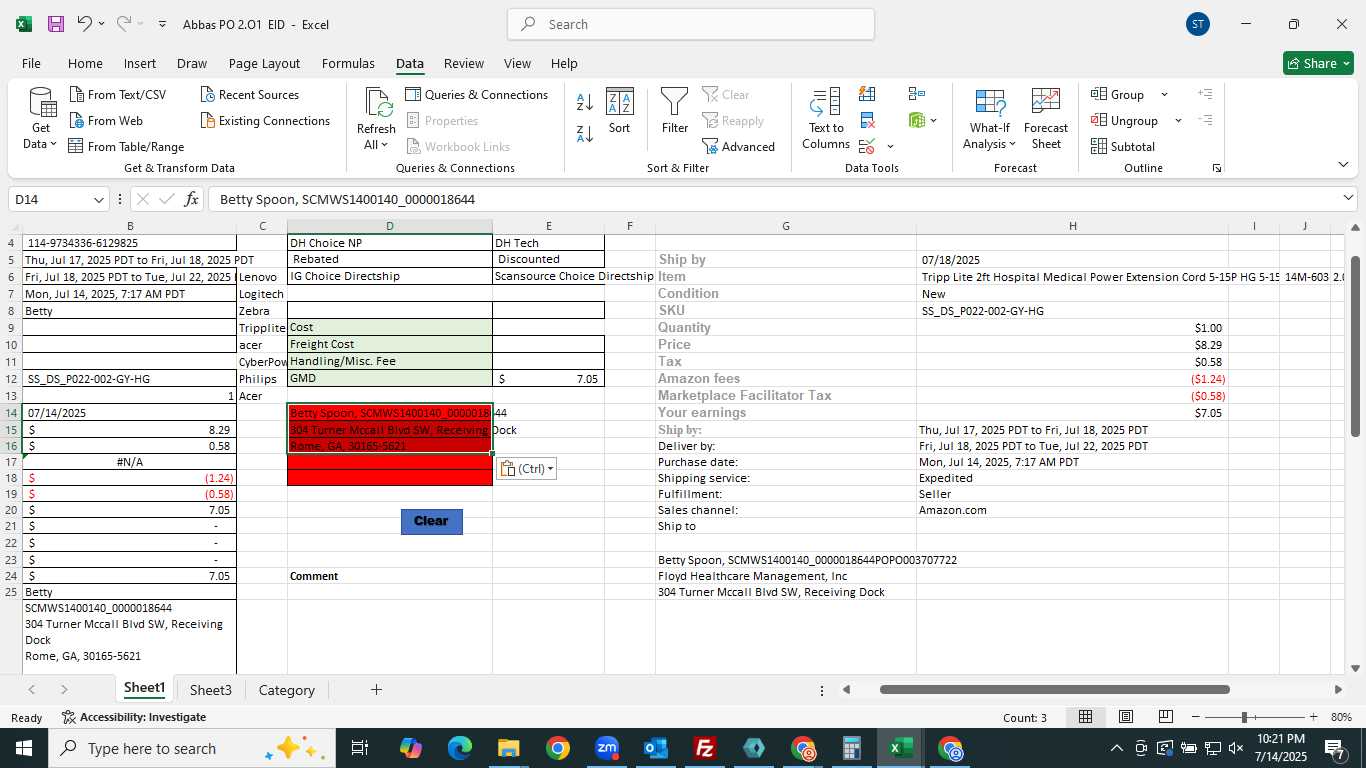This screenshot has width=1366, height=768.
Task: Sort A to Z ascending
Action: pos(585,102)
